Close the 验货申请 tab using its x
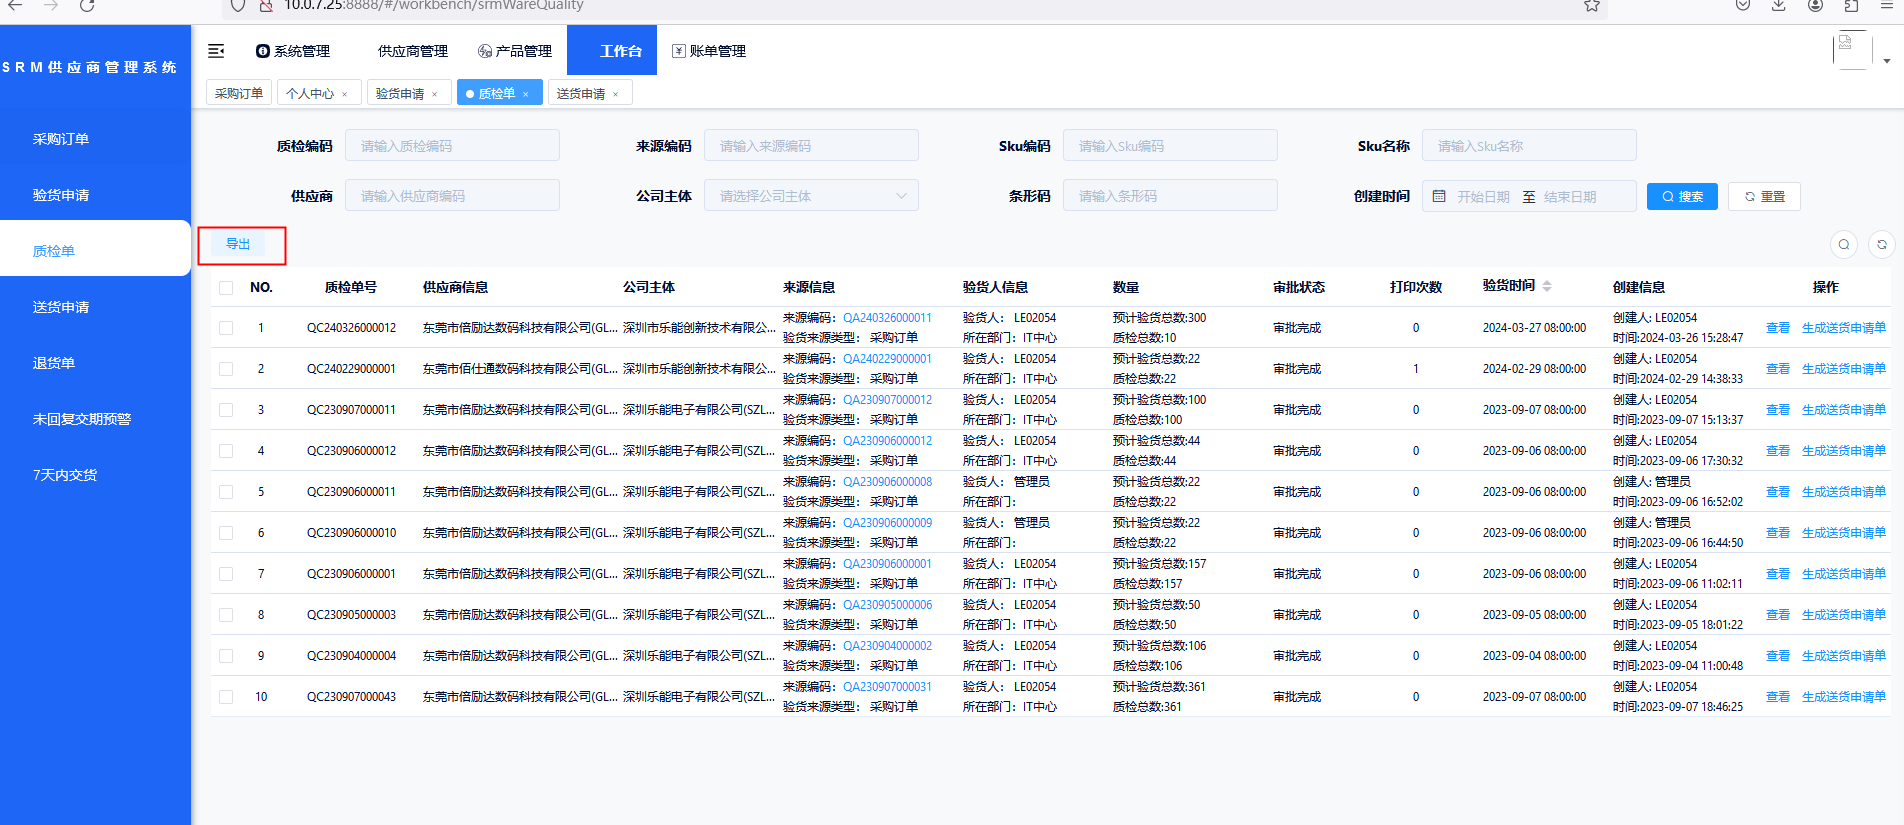Image resolution: width=1904 pixels, height=825 pixels. (x=435, y=94)
